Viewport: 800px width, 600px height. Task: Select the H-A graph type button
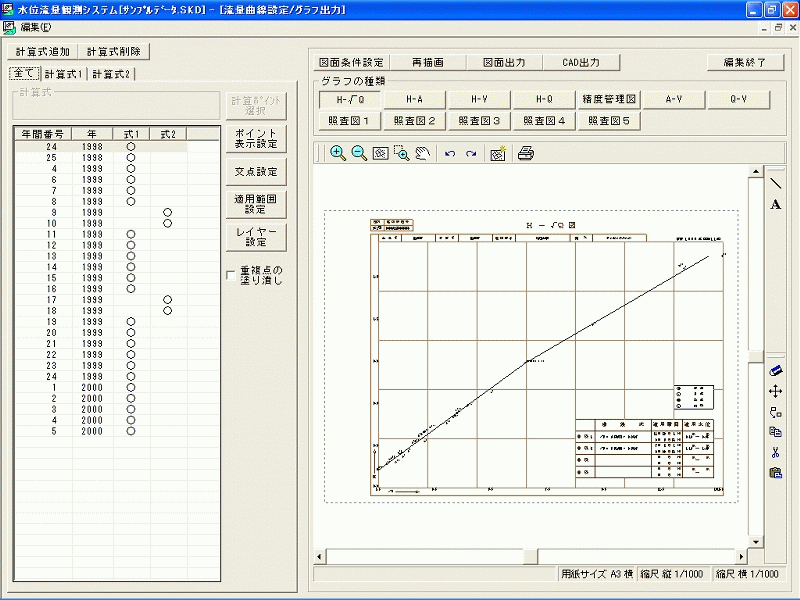tap(414, 99)
